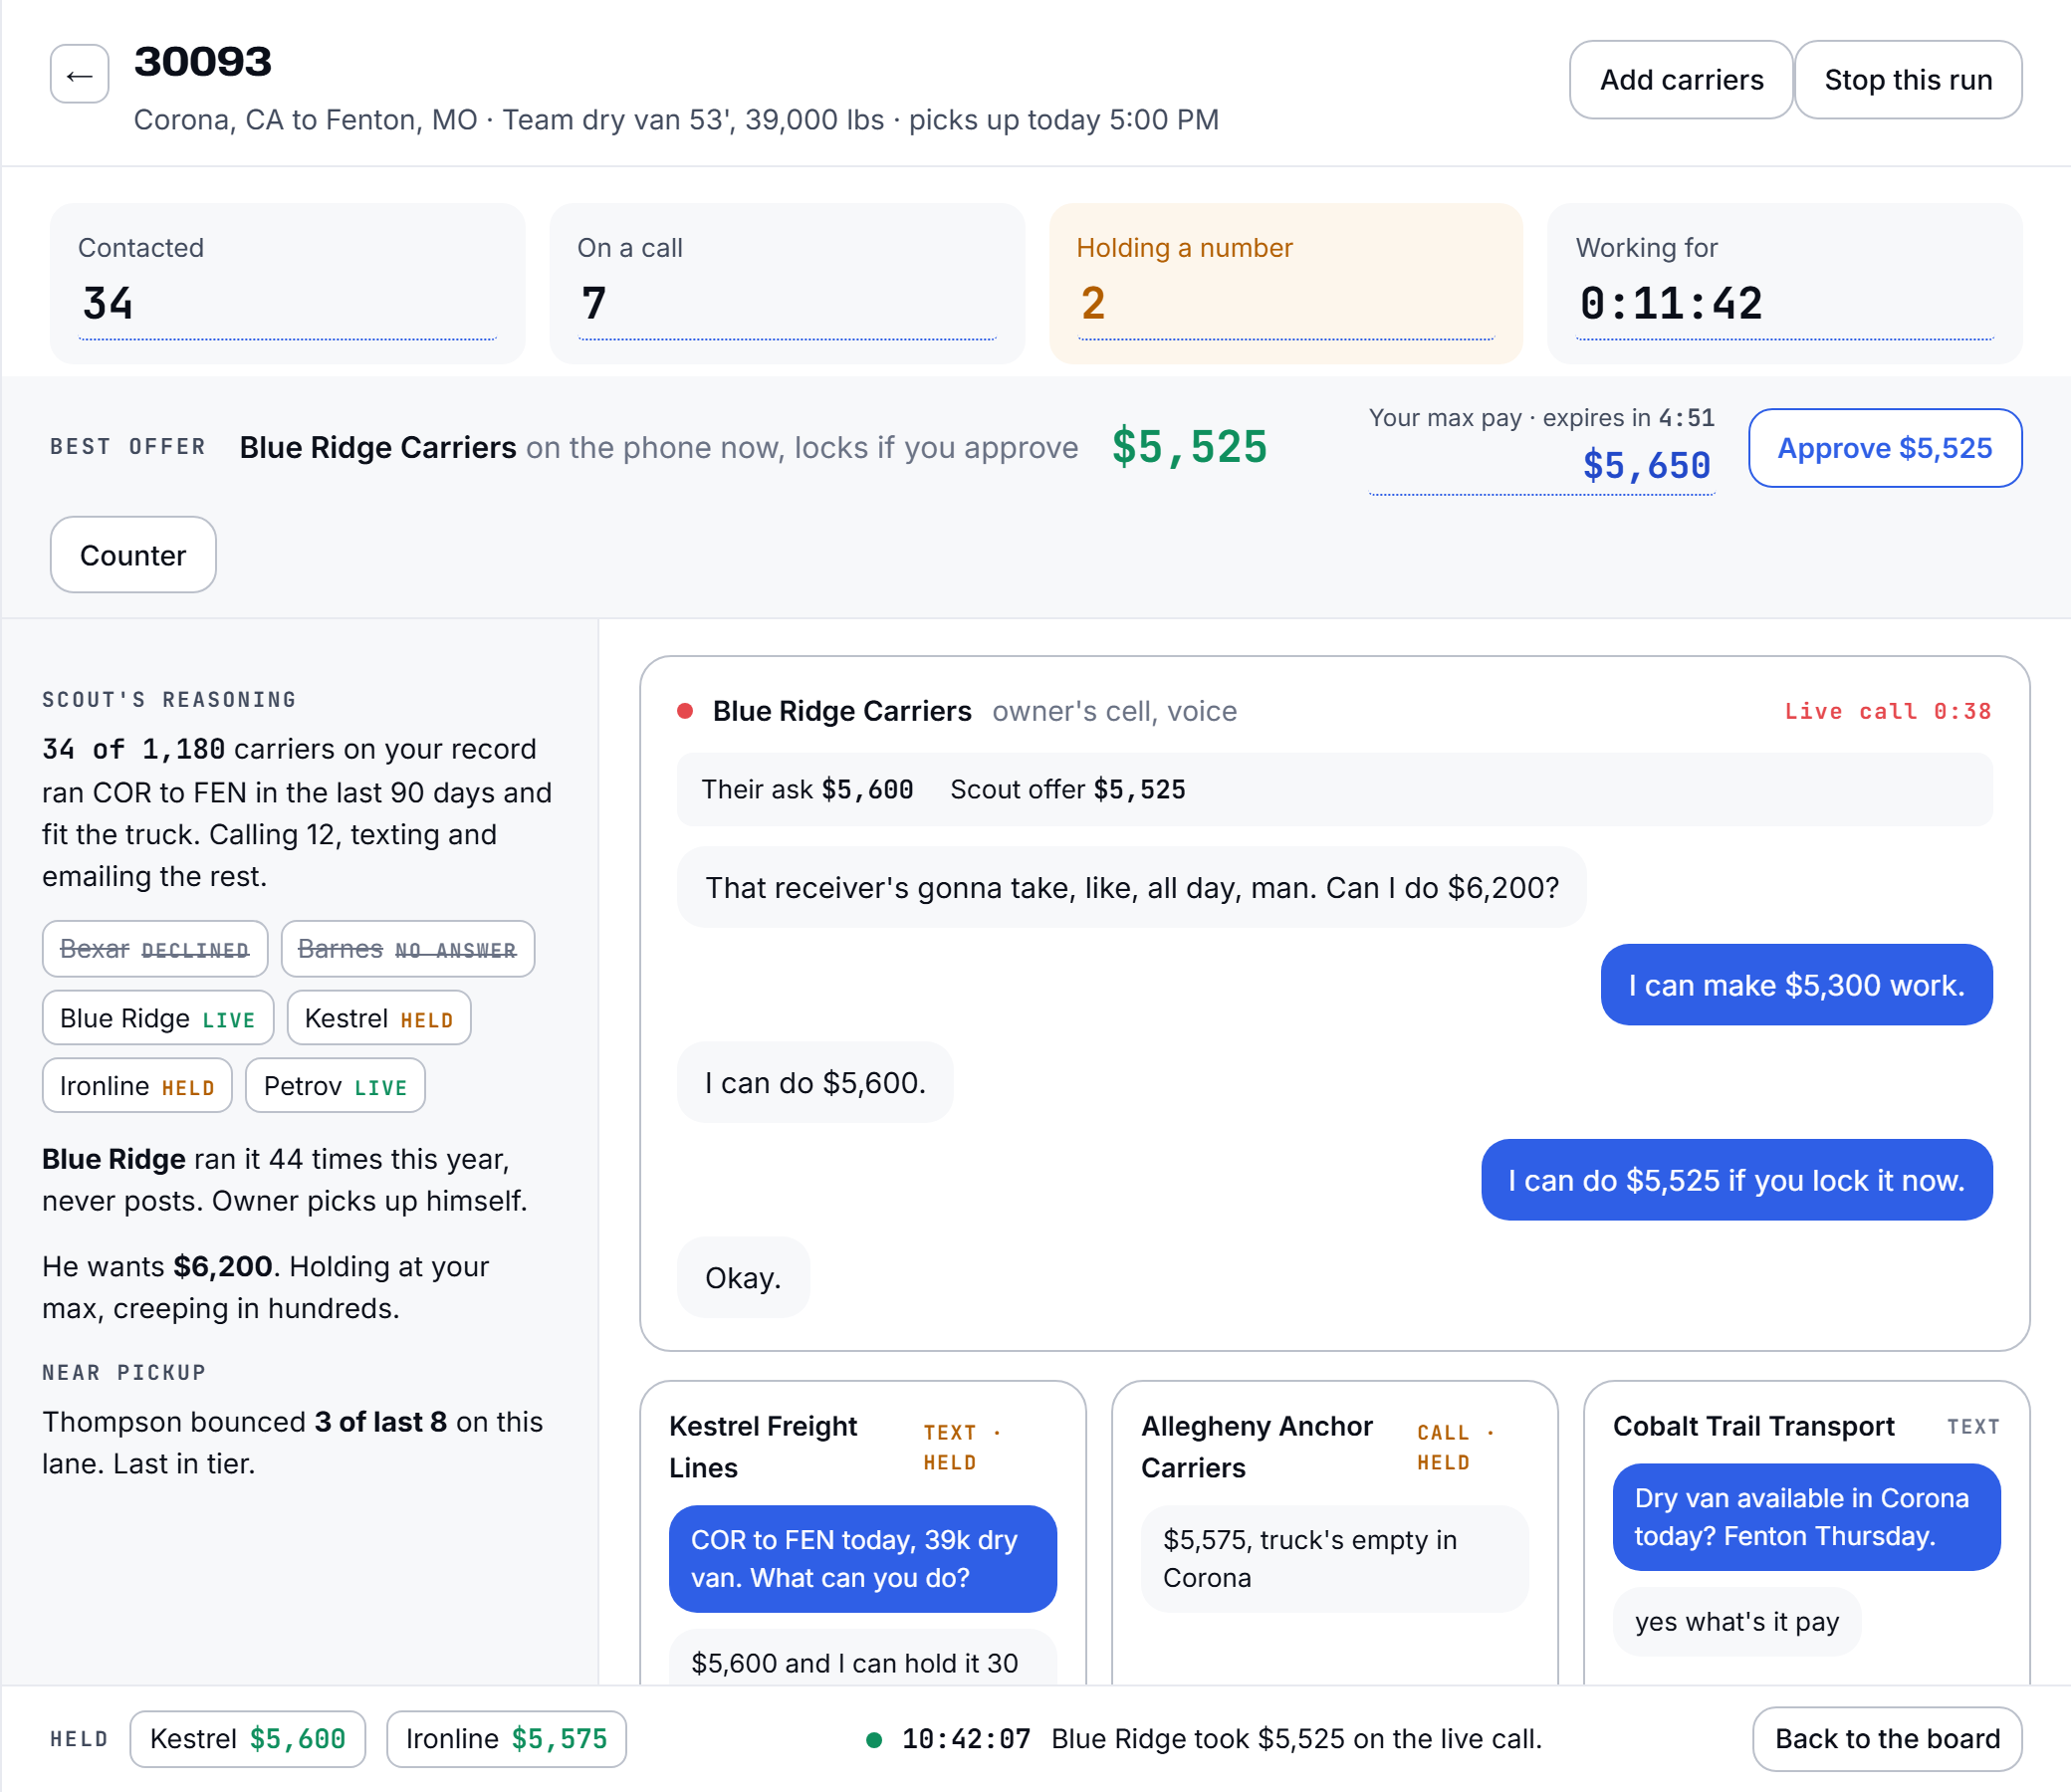Select the Kestrel held chip
This screenshot has height=1792, width=2071.
[379, 1018]
